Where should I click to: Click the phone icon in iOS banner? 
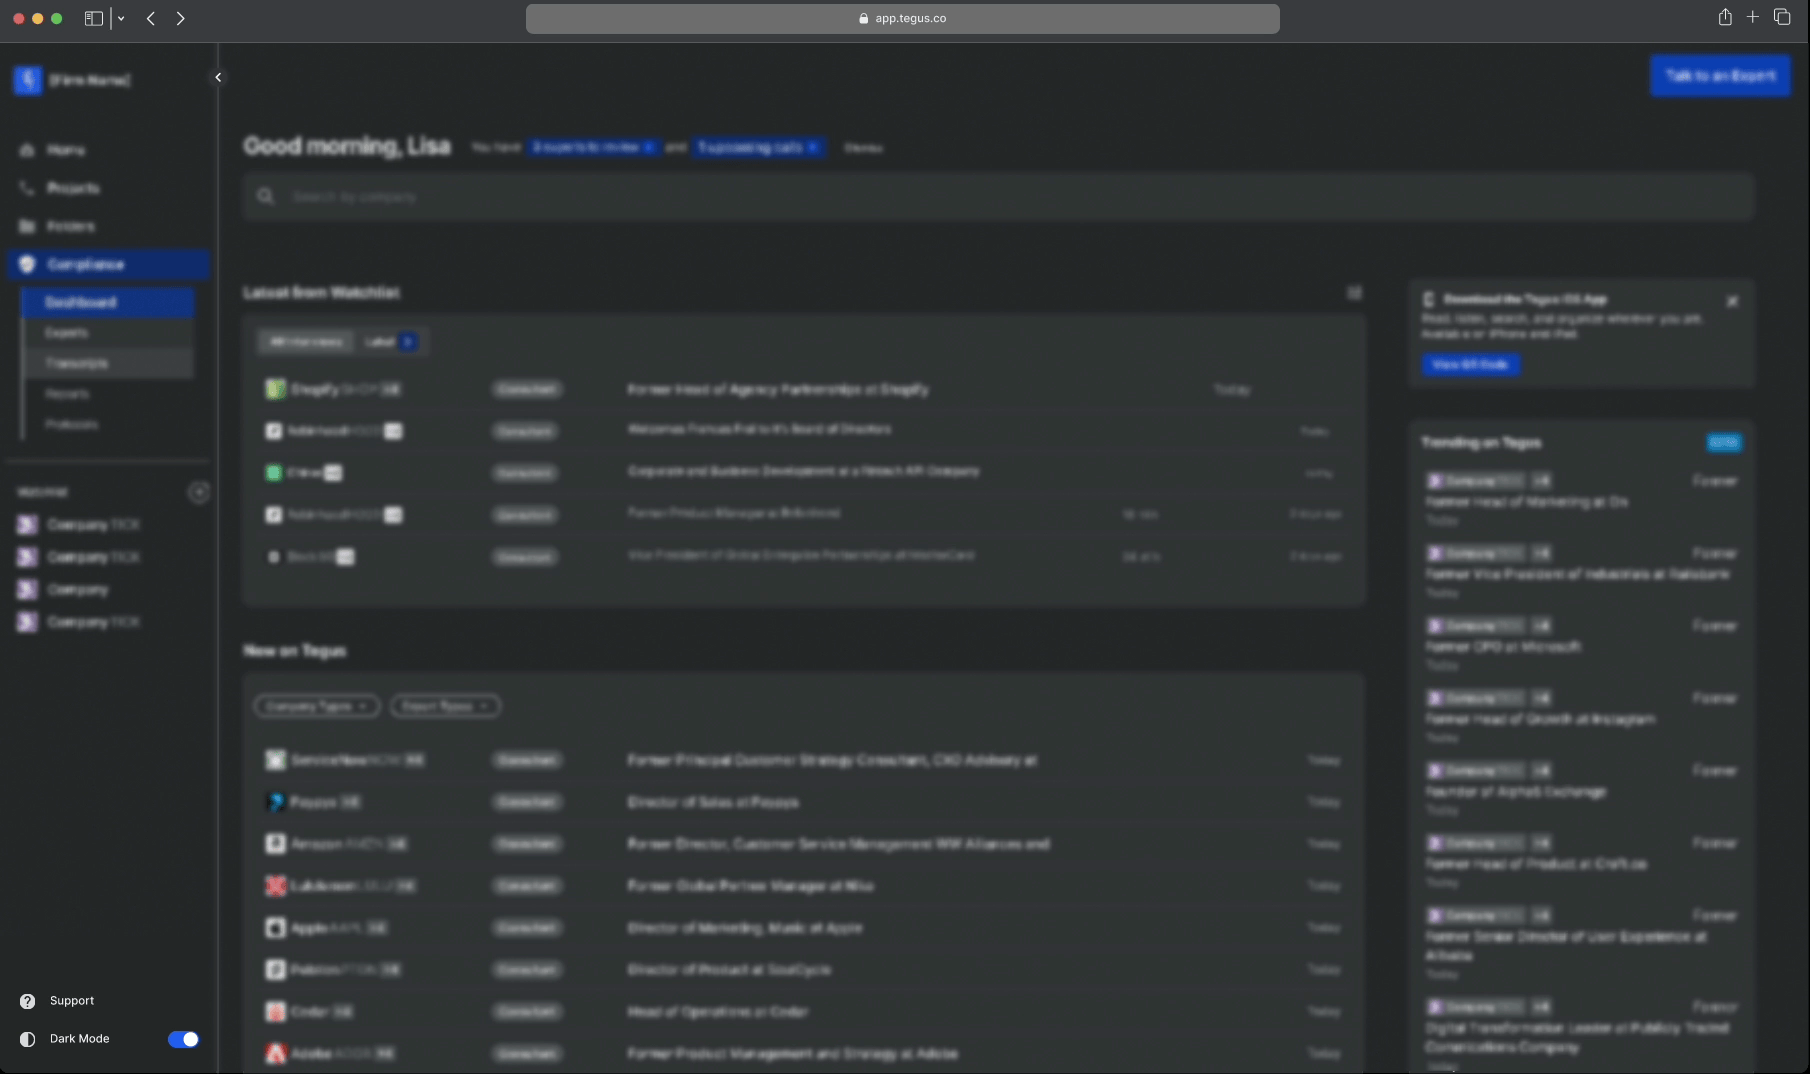tap(1429, 299)
